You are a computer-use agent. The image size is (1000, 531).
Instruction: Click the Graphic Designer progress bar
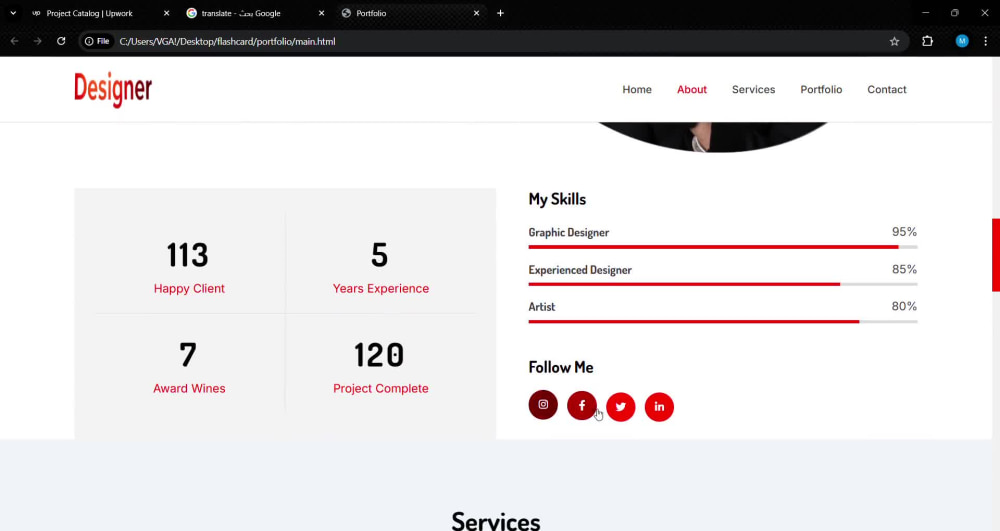(x=723, y=247)
